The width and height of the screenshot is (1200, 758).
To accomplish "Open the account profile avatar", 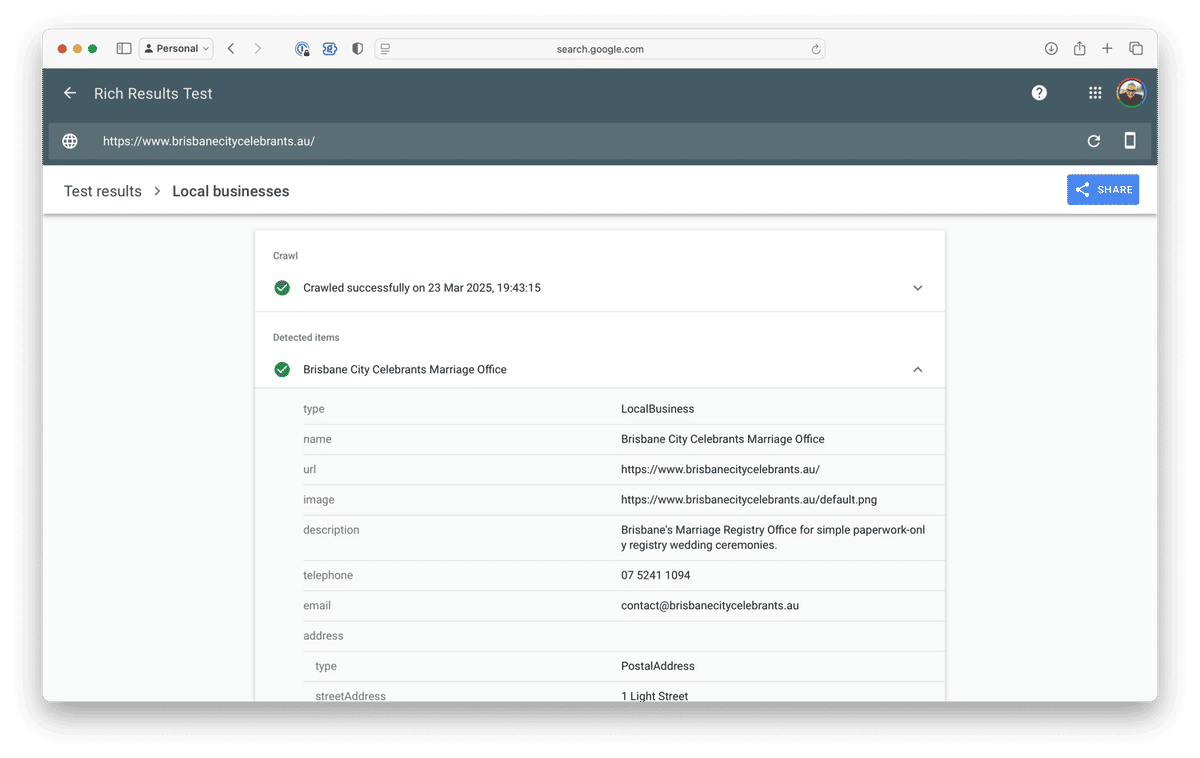I will pyautogui.click(x=1131, y=93).
